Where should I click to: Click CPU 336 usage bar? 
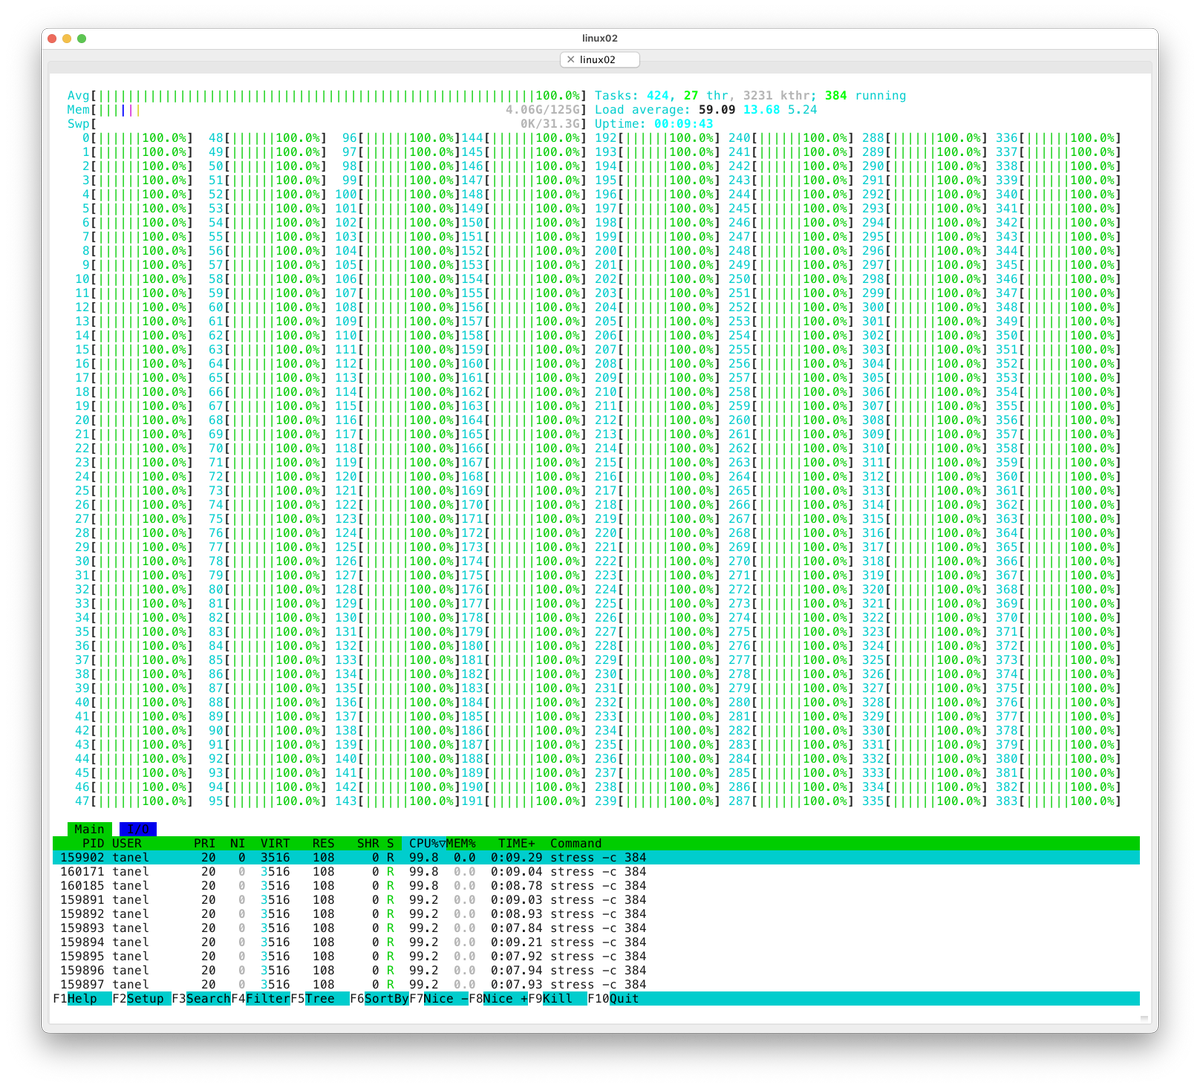[1058, 138]
